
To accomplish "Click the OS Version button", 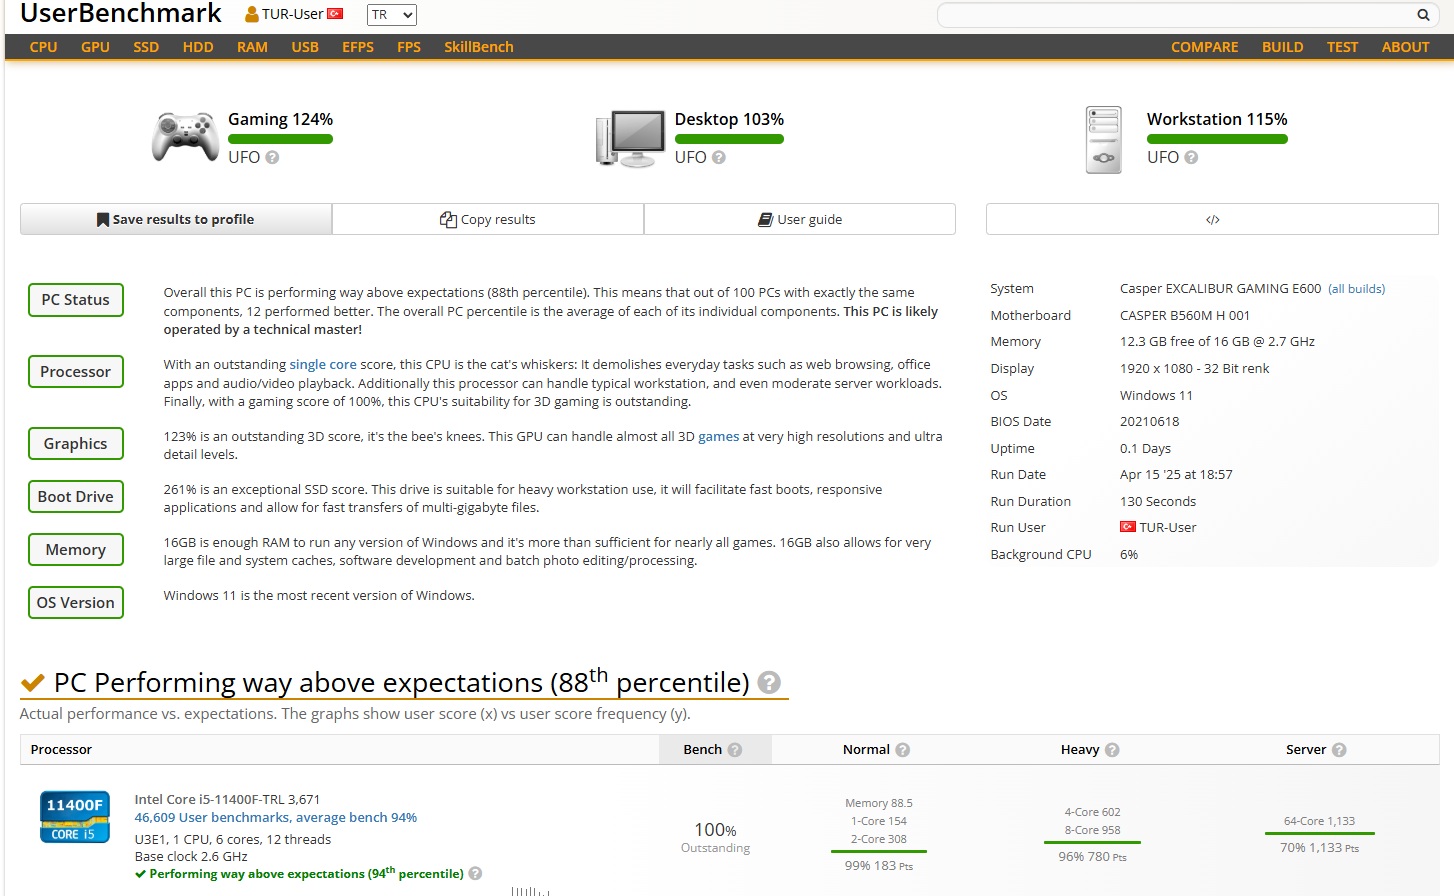I will [76, 603].
